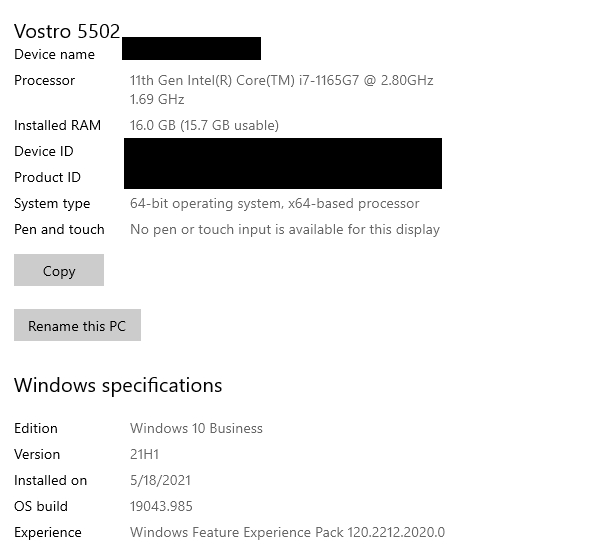Select the Pen and touch label
The height and width of the screenshot is (549, 596).
point(59,229)
